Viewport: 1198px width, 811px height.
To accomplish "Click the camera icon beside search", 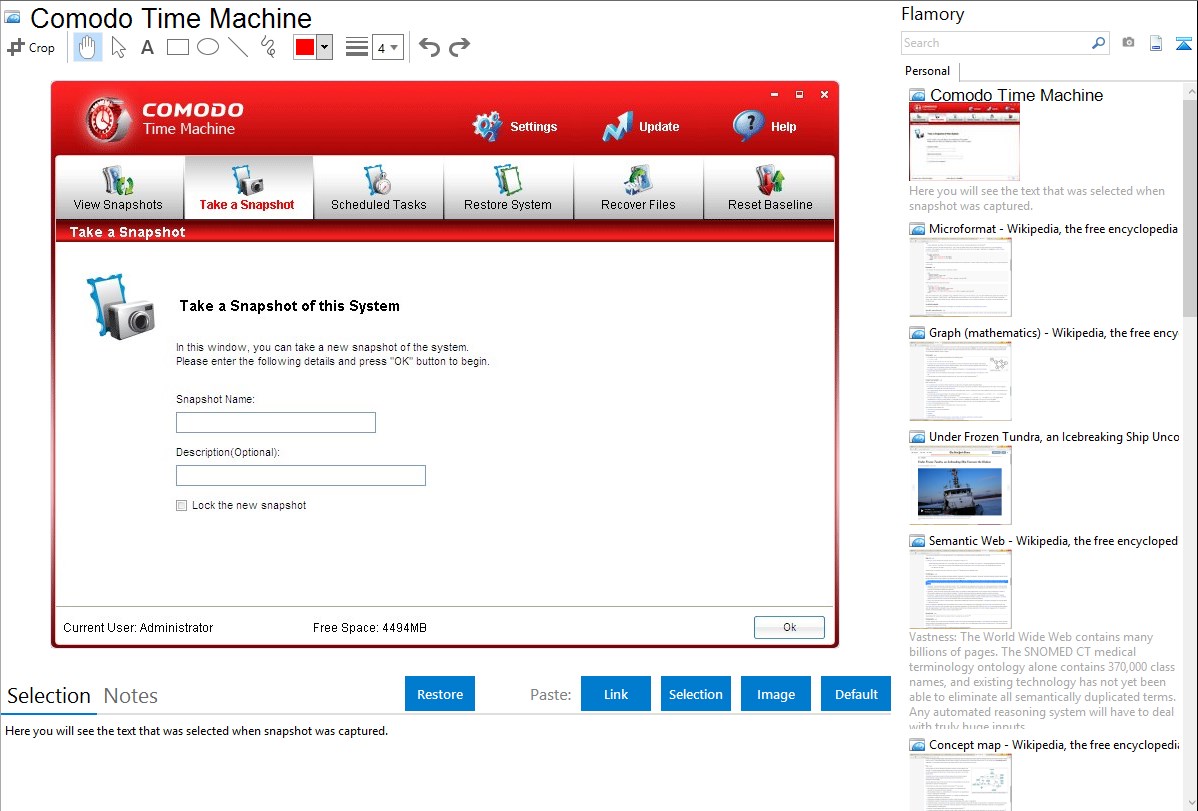I will point(1128,43).
